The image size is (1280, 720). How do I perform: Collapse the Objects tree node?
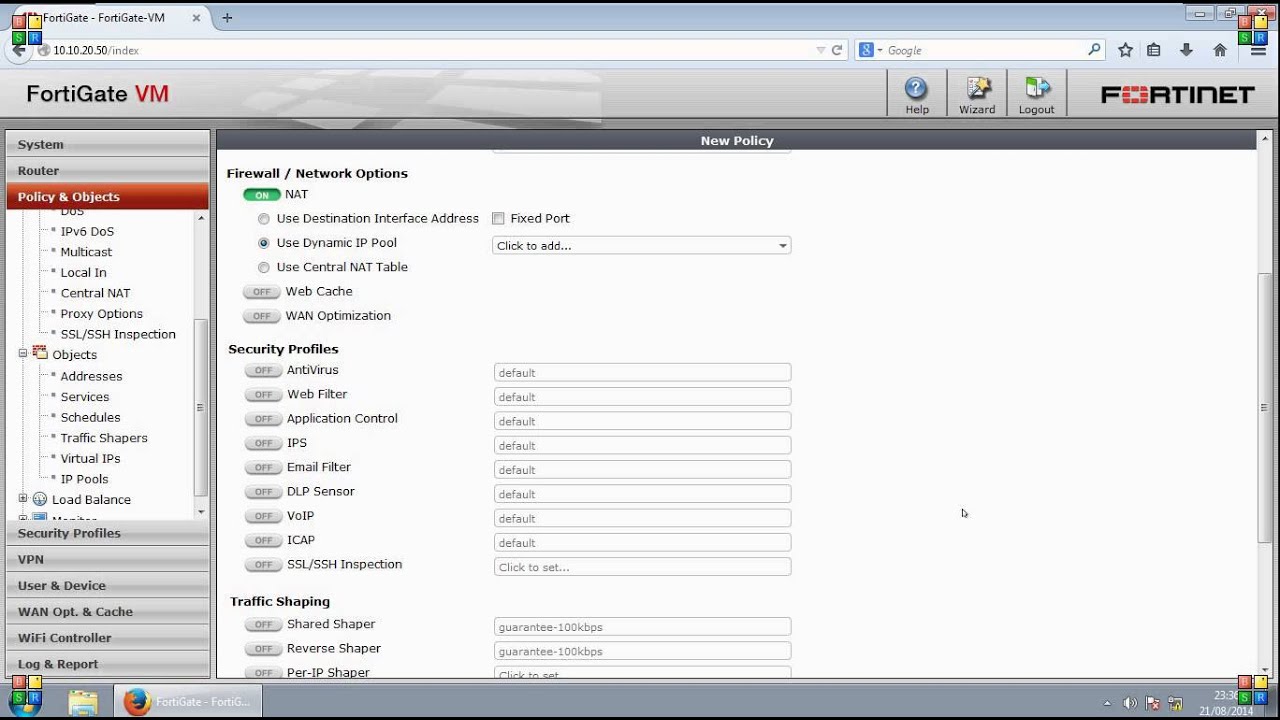coord(23,354)
